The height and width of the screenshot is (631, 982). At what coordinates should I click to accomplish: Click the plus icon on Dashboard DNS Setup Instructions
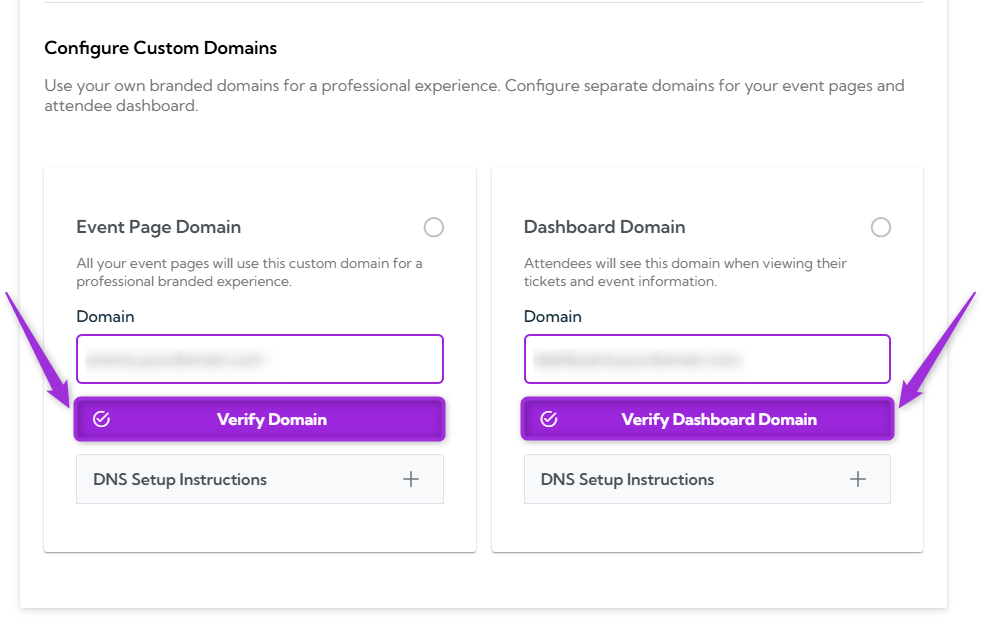coord(857,479)
